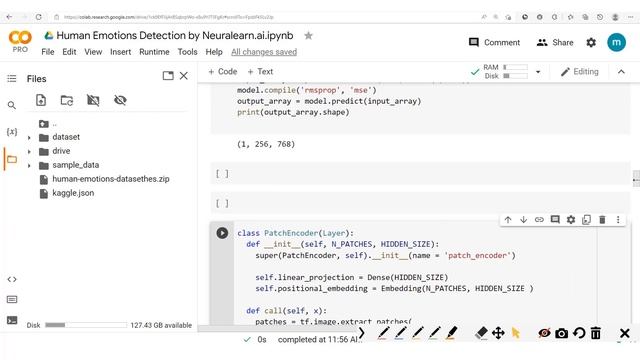The image size is (640, 360).
Task: Click All changes saved link
Action: (x=264, y=52)
